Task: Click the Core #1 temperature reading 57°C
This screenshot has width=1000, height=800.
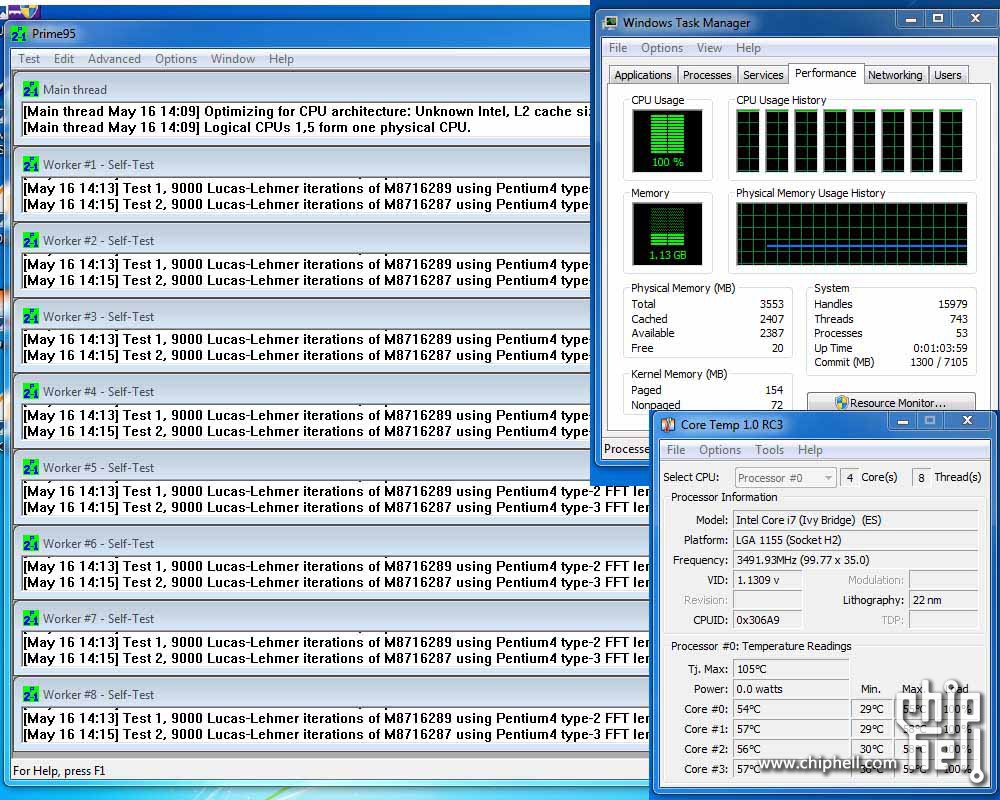Action: pyautogui.click(x=791, y=729)
